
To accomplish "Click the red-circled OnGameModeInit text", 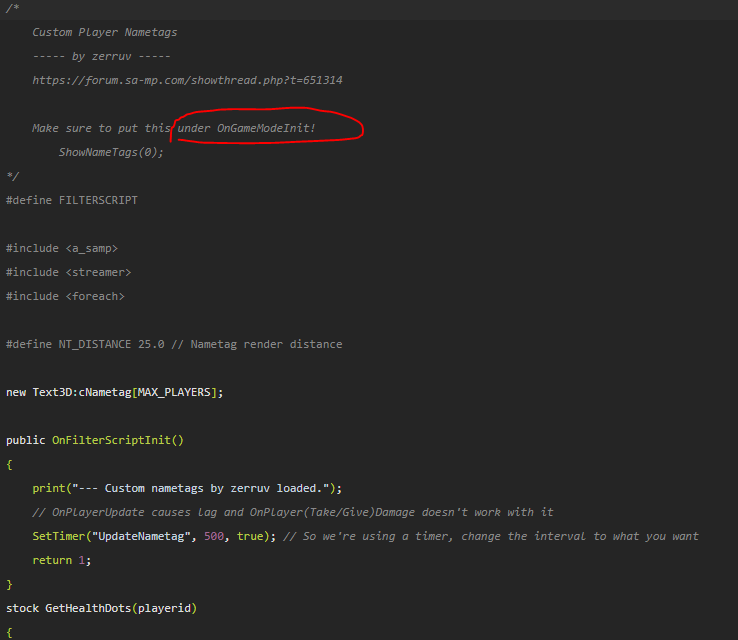I will (266, 128).
